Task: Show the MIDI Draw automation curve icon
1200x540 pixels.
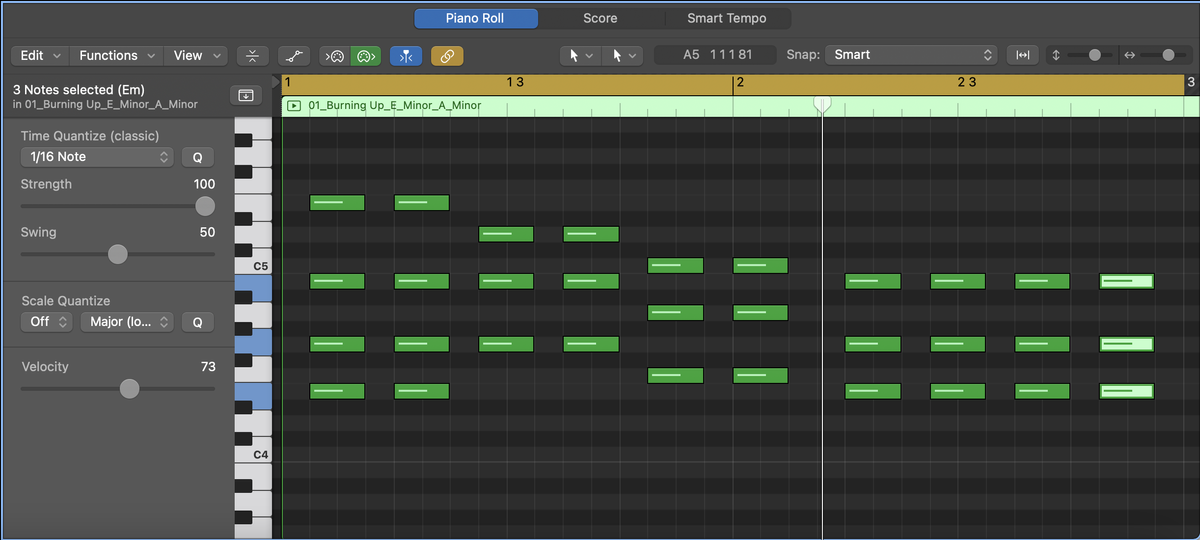Action: click(x=293, y=56)
